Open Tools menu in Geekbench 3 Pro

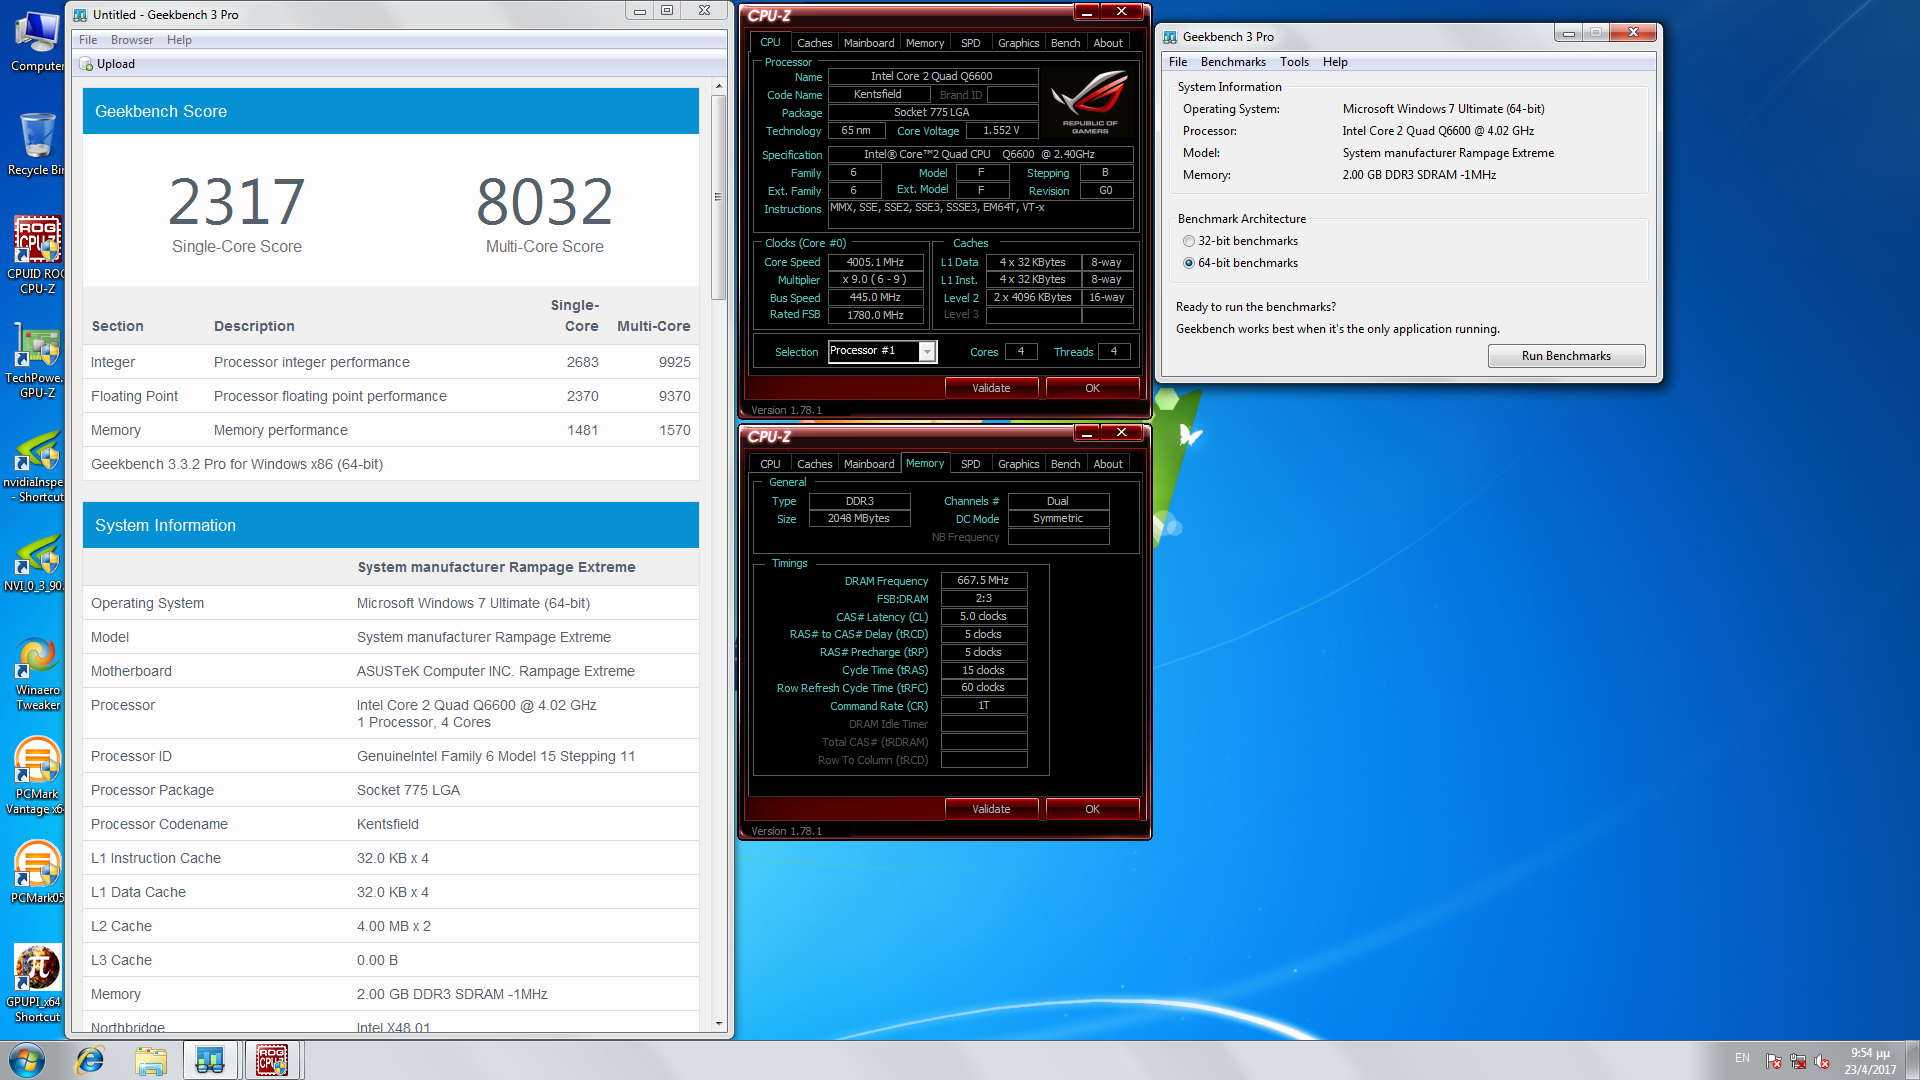click(1294, 62)
